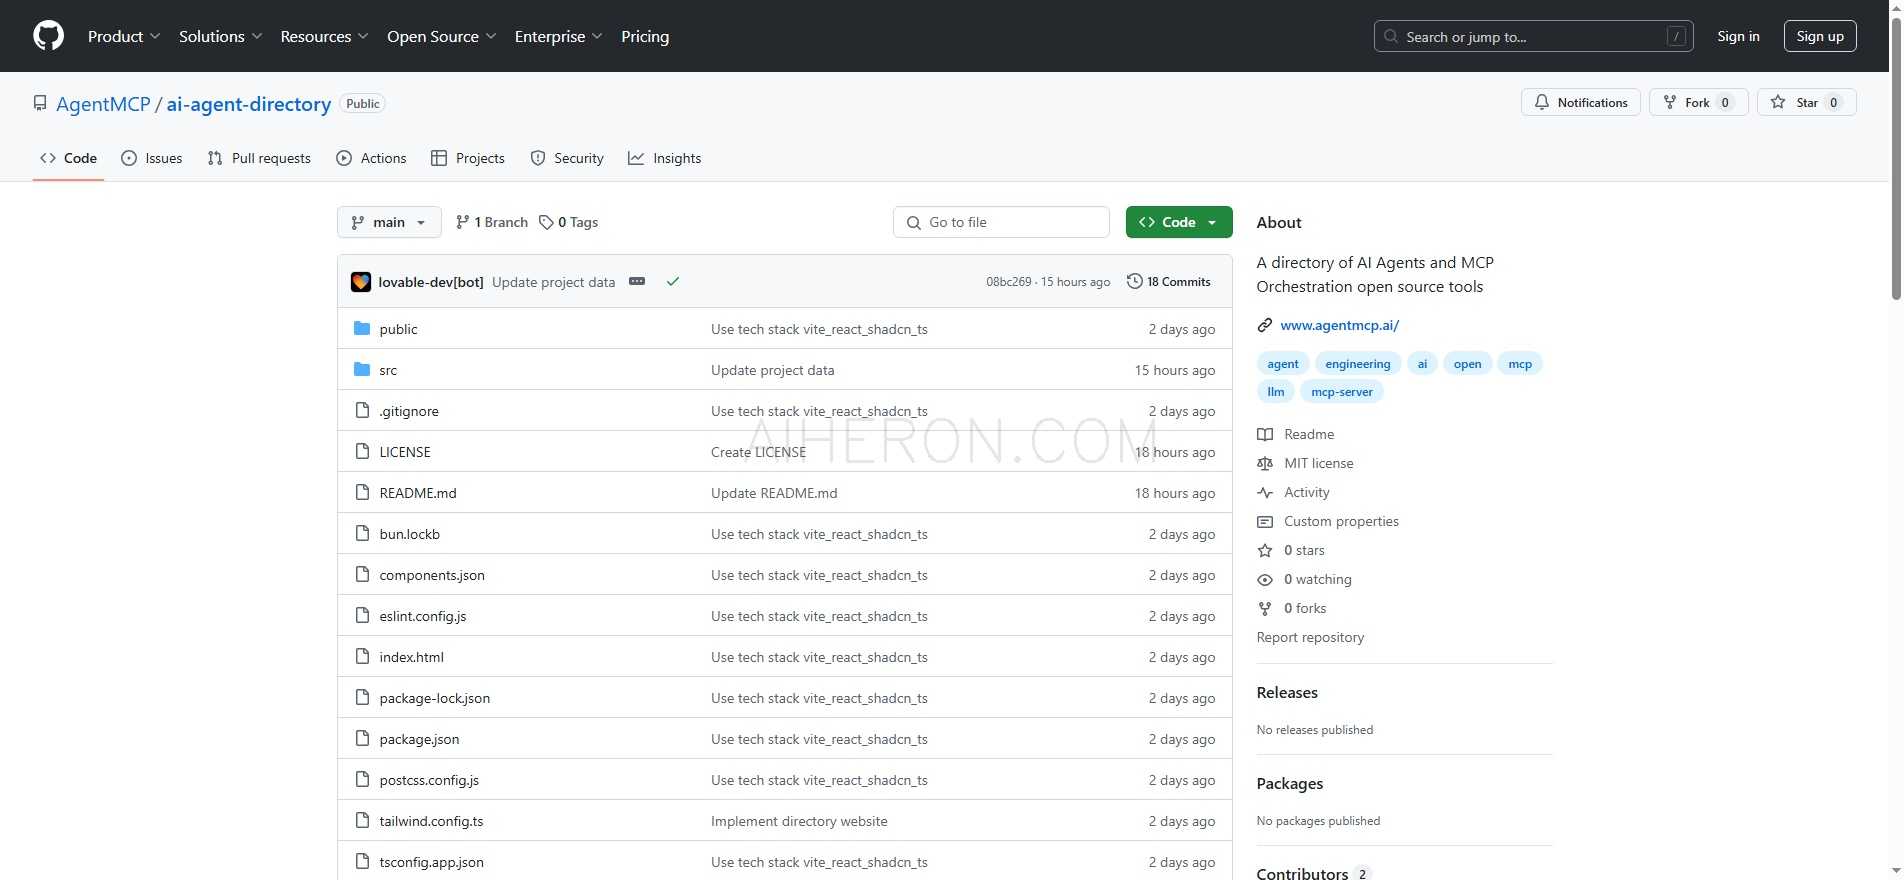Expand the Solutions menu
This screenshot has width=1904, height=880.
221,36
